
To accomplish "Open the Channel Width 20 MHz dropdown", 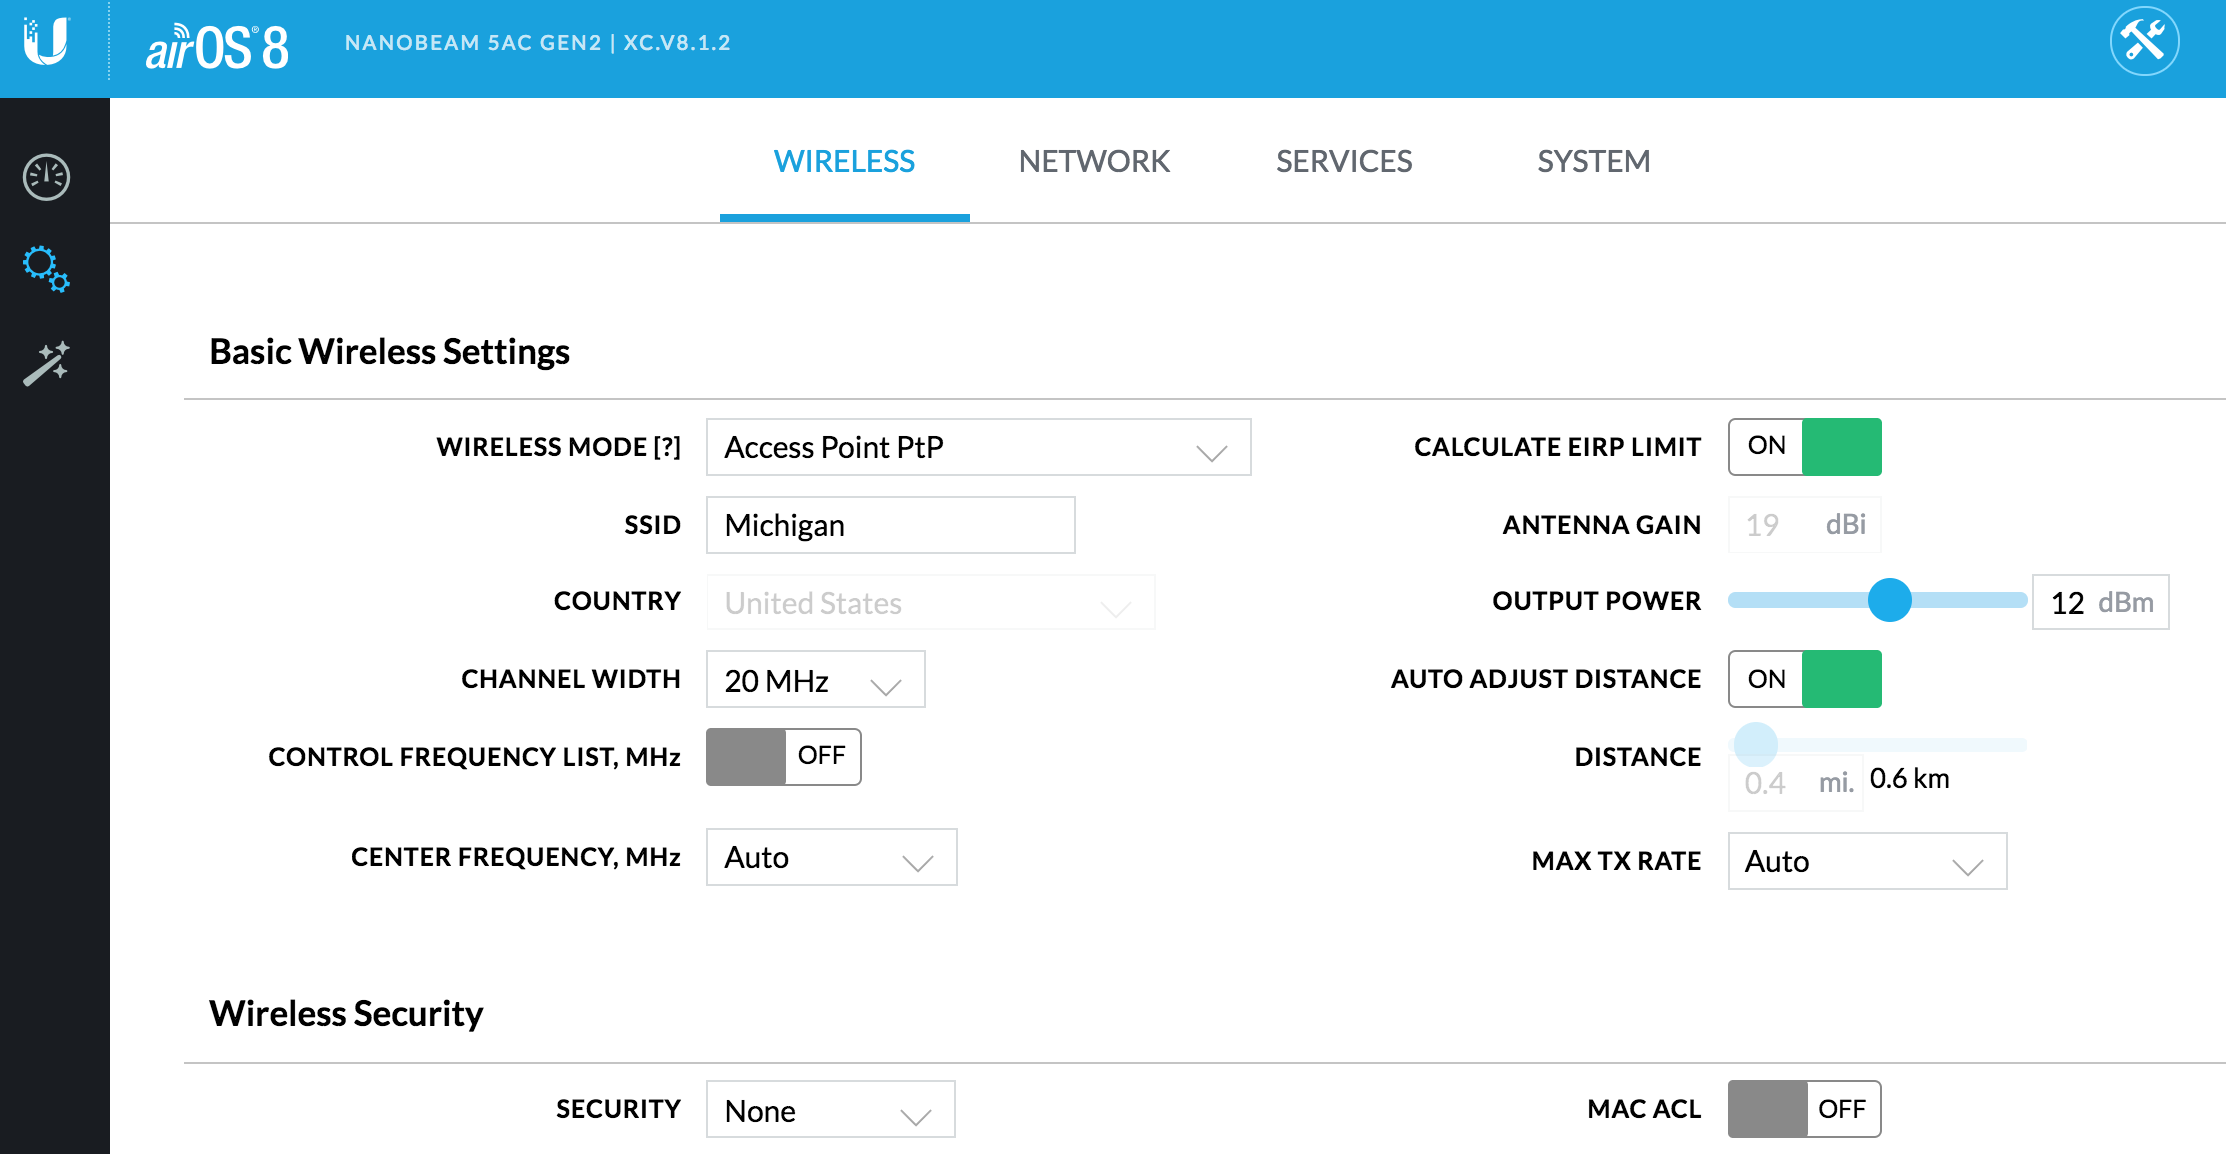I will point(815,680).
